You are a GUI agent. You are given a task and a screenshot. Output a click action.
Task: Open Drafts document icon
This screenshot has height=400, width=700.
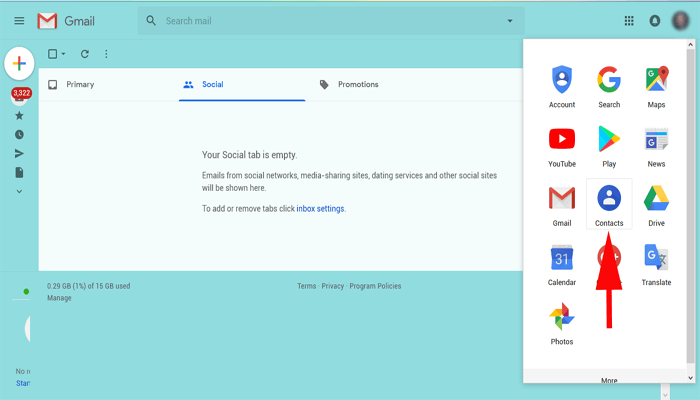[19, 172]
